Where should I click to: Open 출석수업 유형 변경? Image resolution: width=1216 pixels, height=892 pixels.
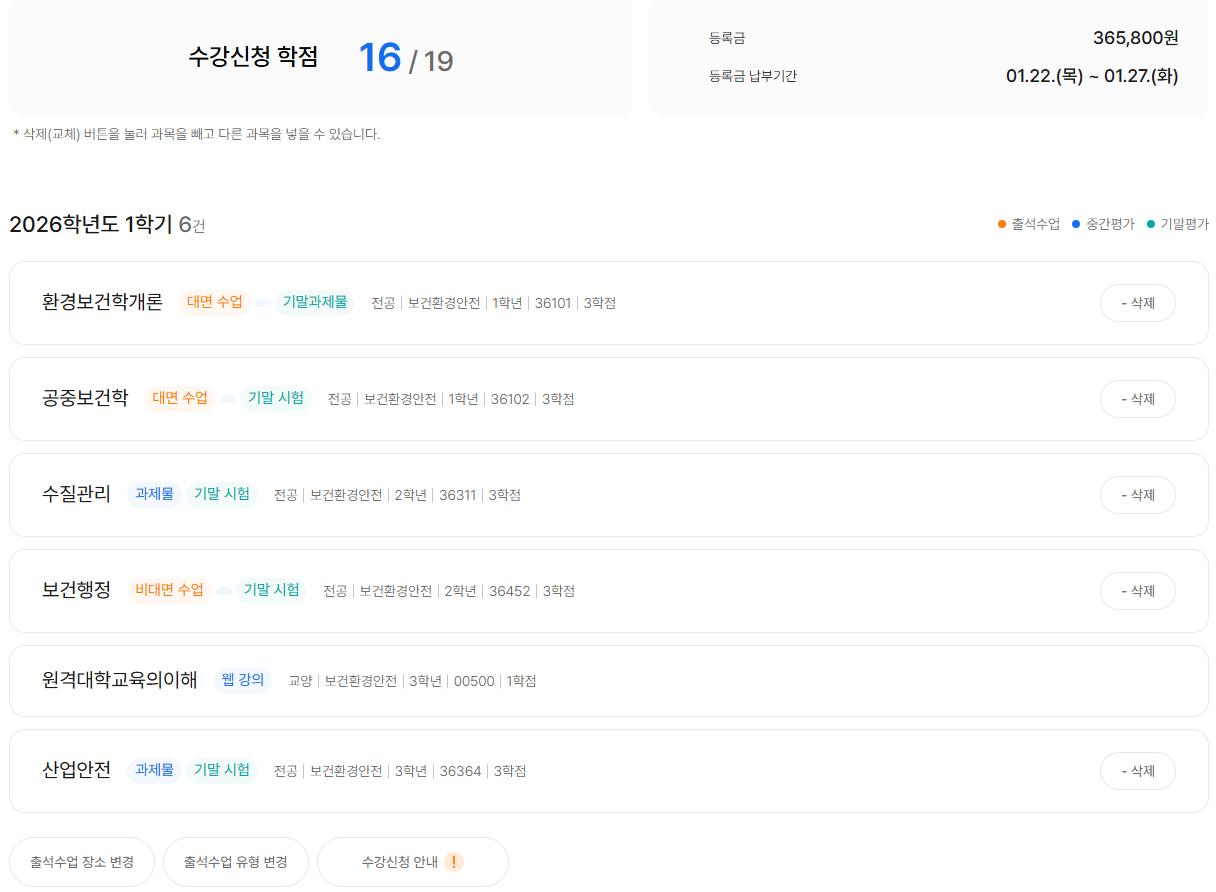236,862
